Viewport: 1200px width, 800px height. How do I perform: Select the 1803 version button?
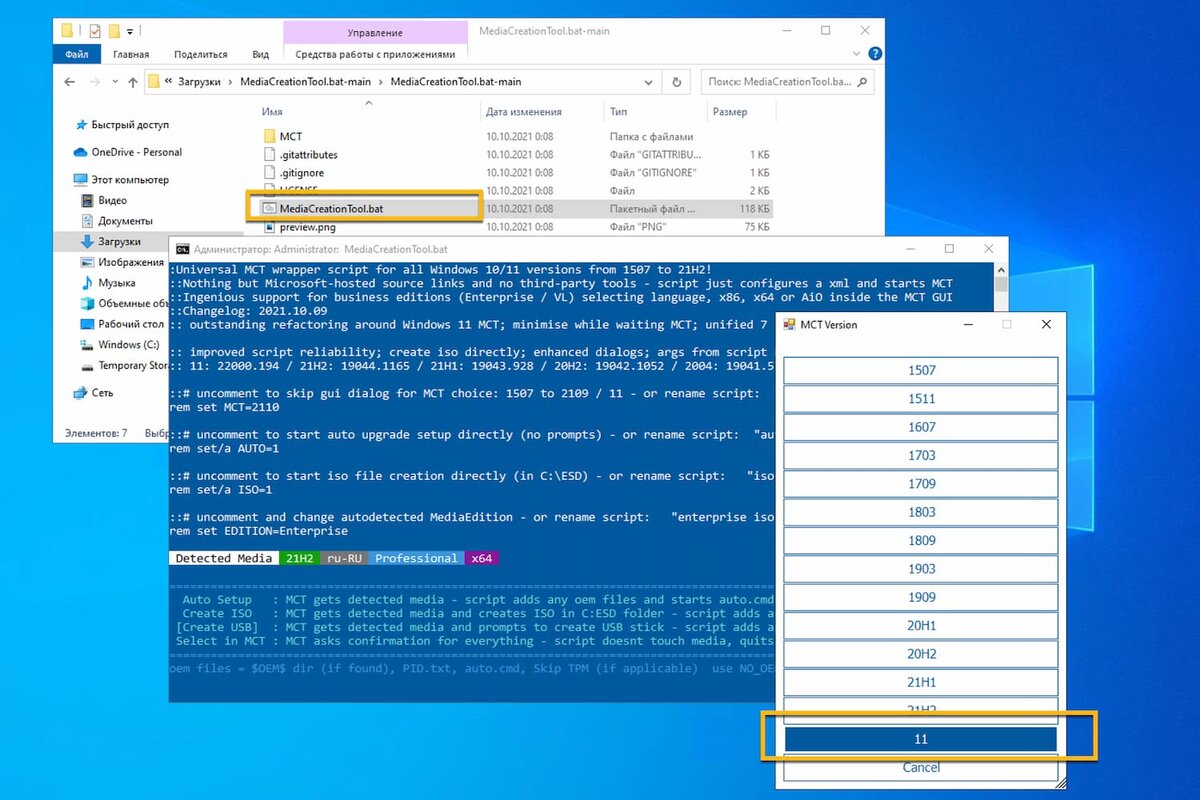(920, 512)
